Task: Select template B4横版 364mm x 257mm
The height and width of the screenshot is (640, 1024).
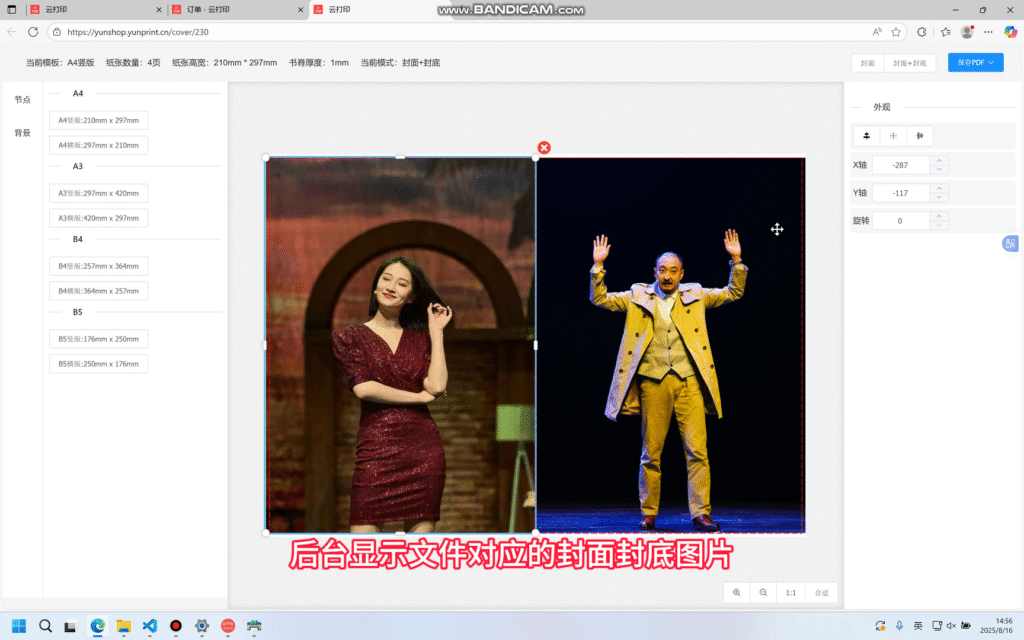Action: point(99,291)
